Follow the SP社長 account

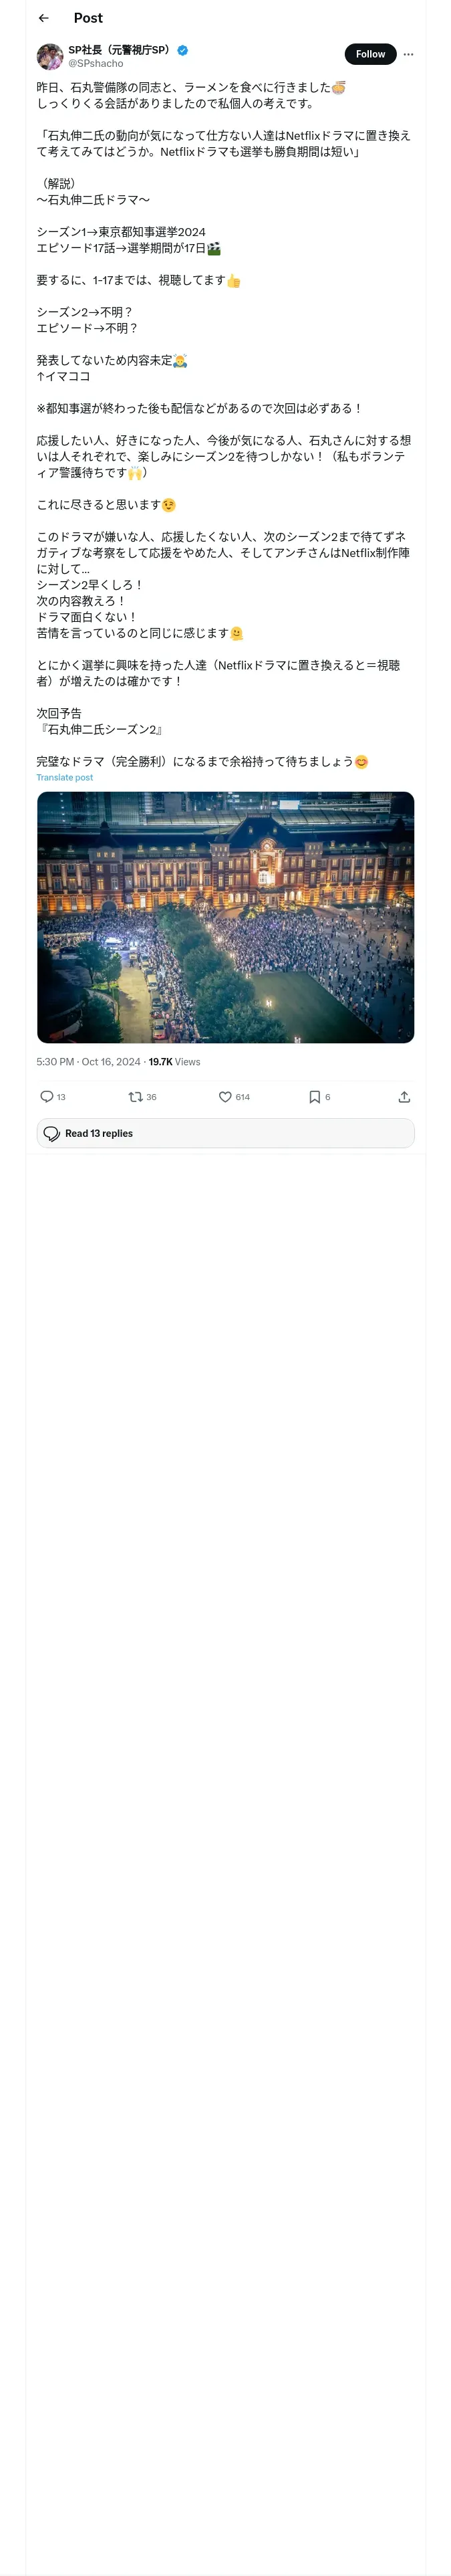click(x=370, y=54)
